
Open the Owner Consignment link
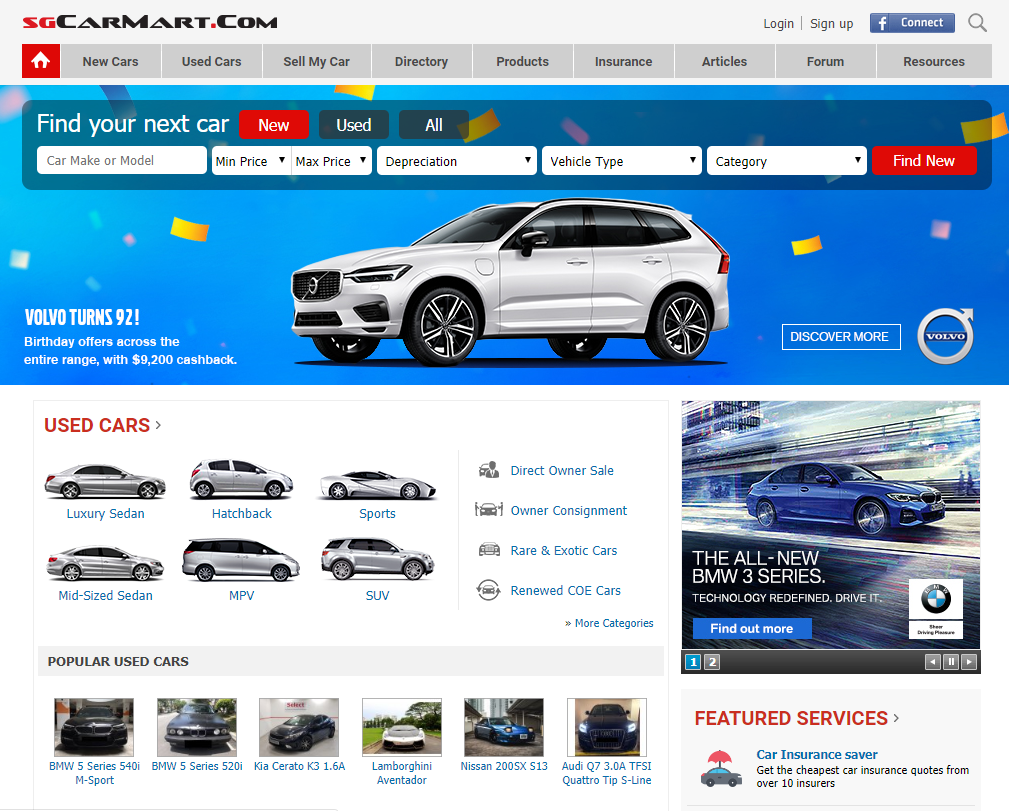click(x=569, y=510)
